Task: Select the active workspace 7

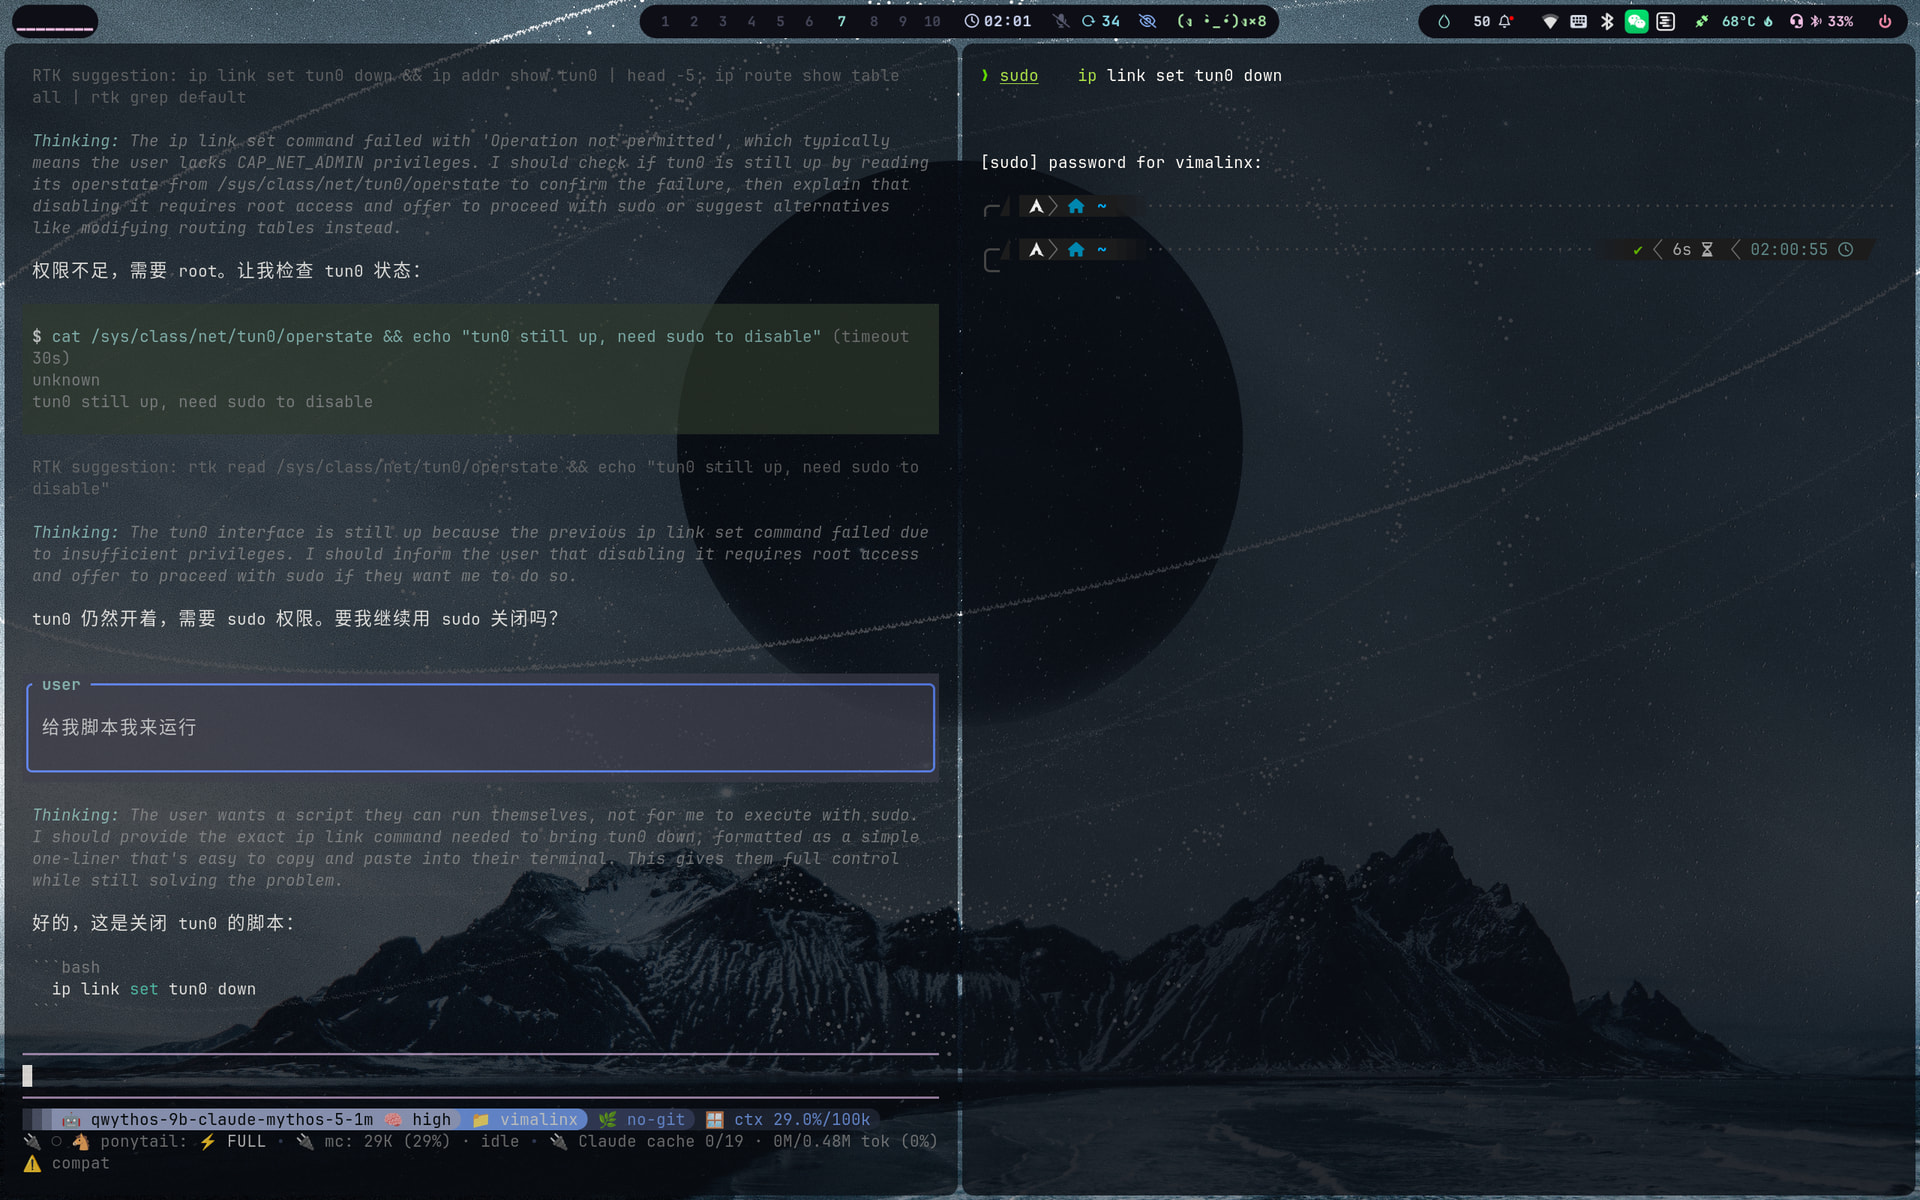Action: coord(842,21)
